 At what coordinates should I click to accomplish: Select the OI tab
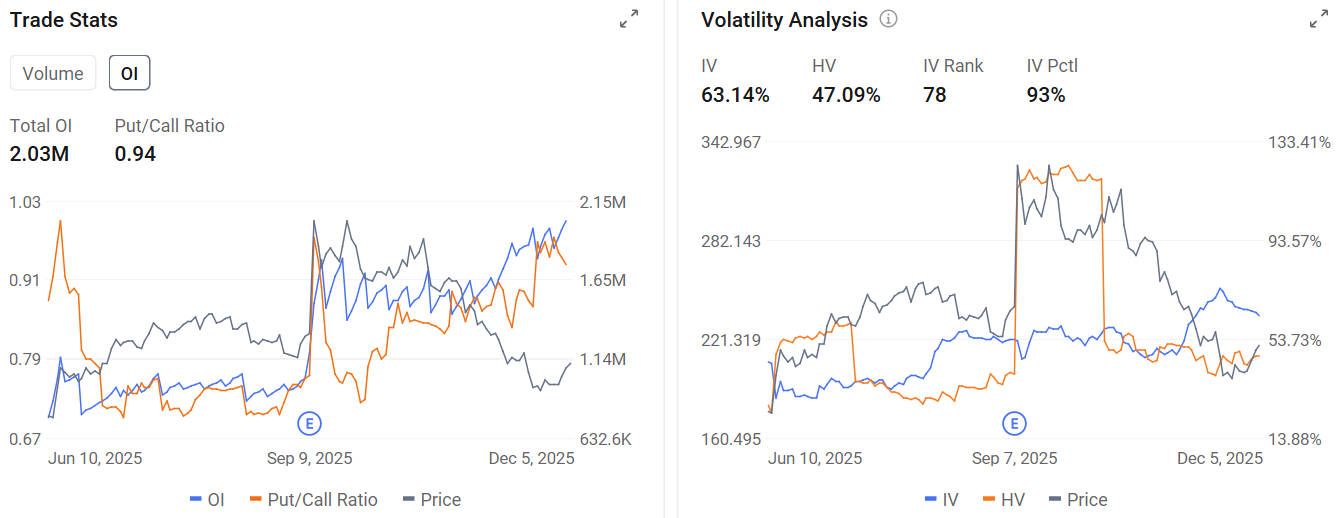[x=129, y=73]
